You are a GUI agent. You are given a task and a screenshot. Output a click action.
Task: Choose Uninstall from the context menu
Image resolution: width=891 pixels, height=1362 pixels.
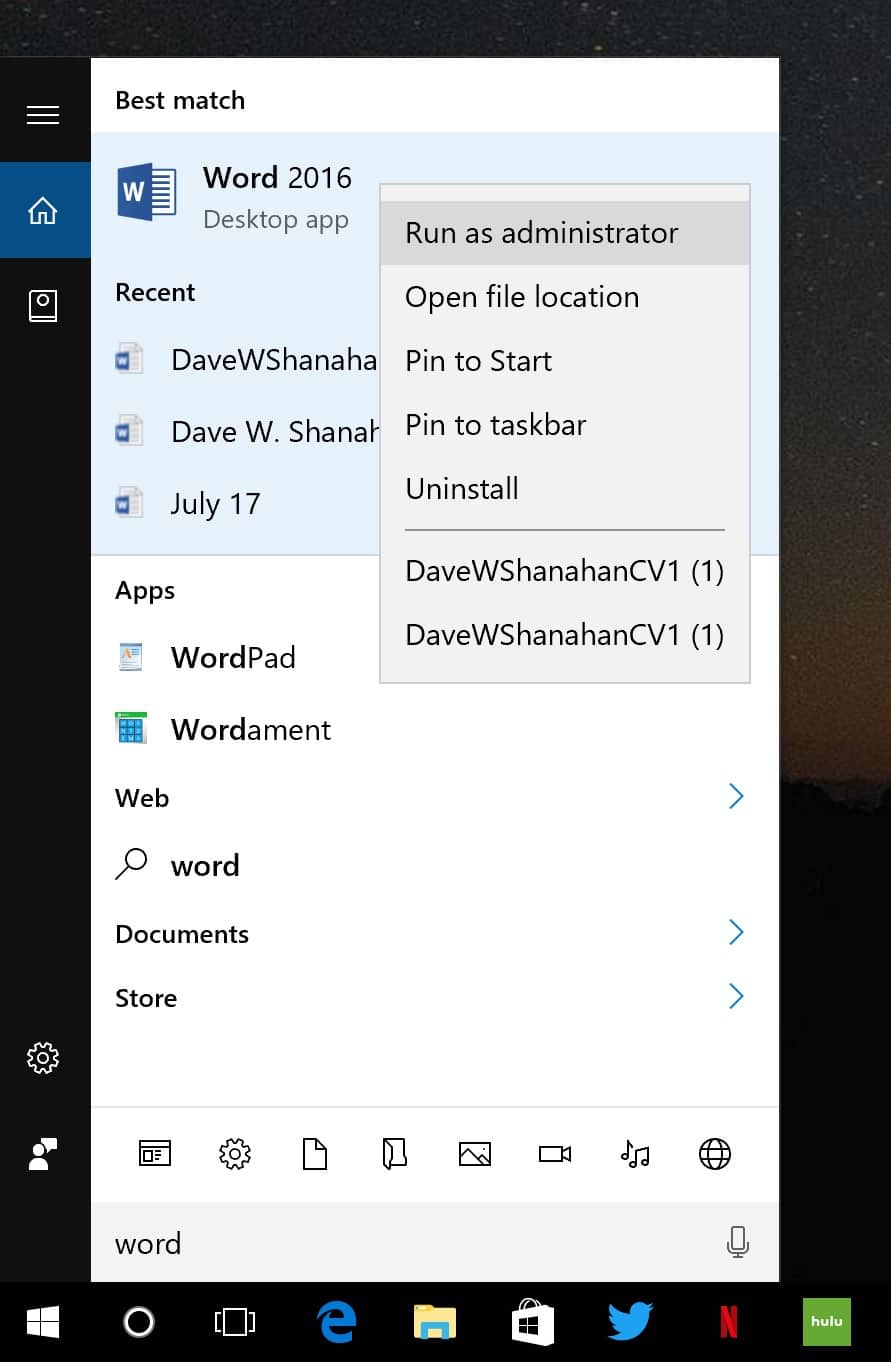565,489
